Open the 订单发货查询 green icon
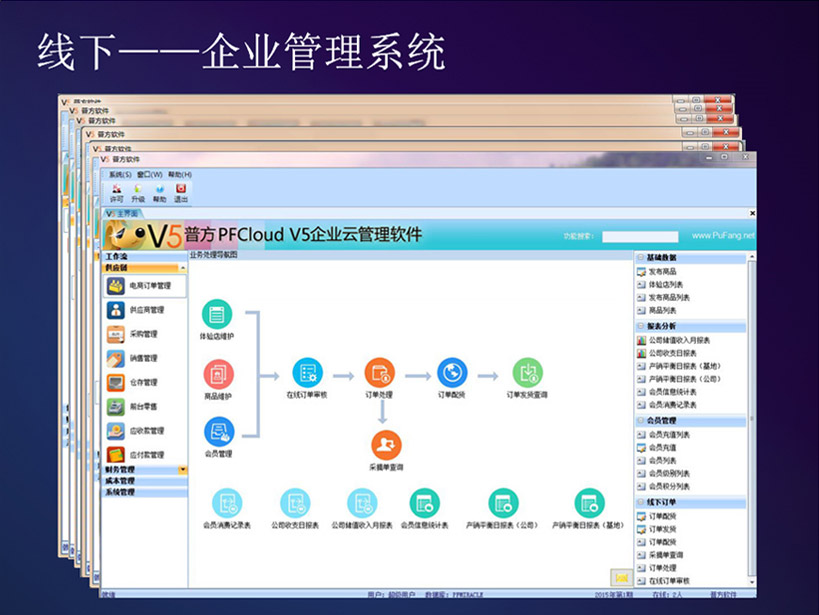The image size is (819, 615). pyautogui.click(x=527, y=373)
